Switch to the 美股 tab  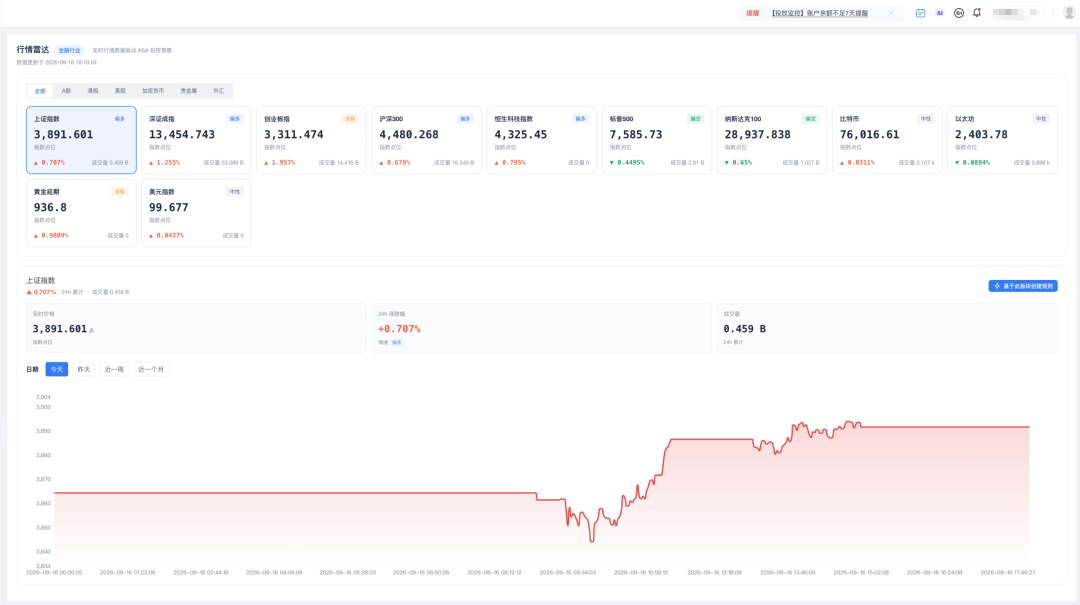coord(121,91)
